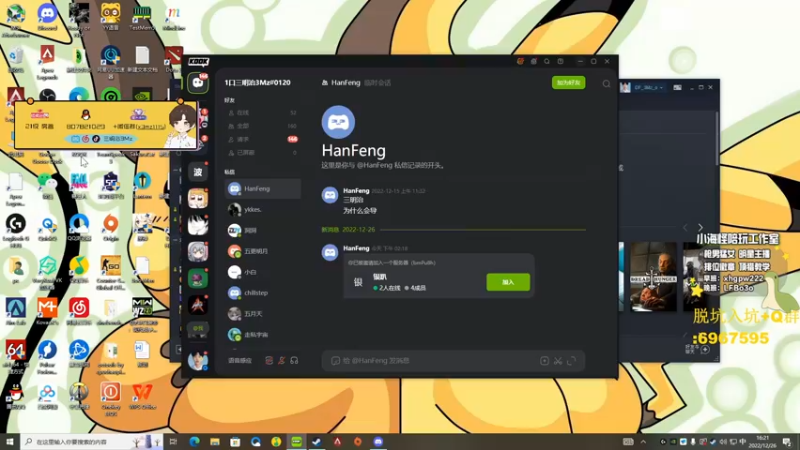
Task: Open WPS Office desktop shortcut
Action: (142, 396)
